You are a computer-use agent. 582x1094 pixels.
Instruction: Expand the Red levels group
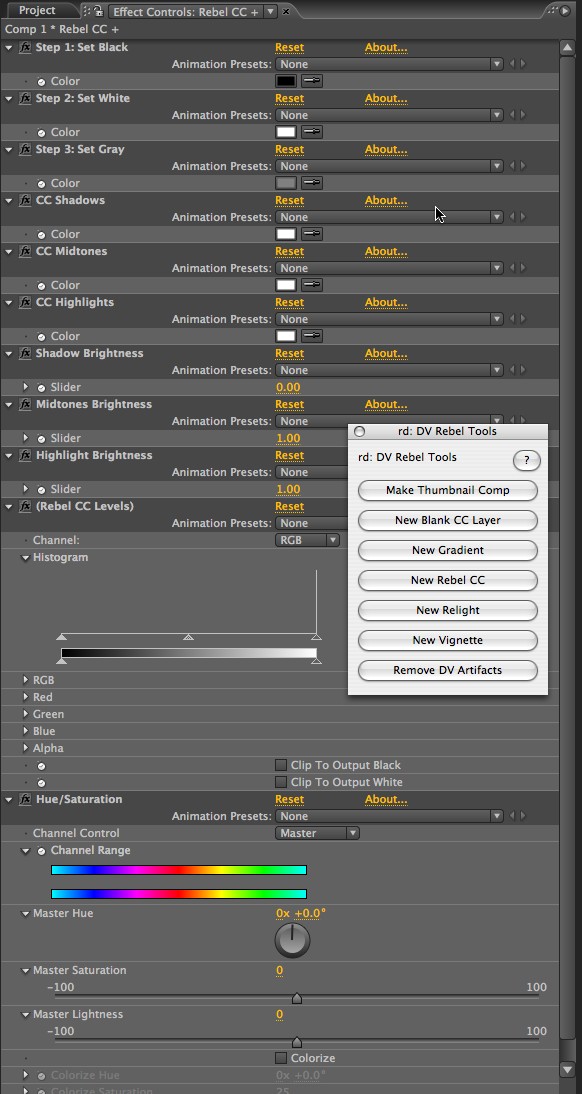coord(26,697)
